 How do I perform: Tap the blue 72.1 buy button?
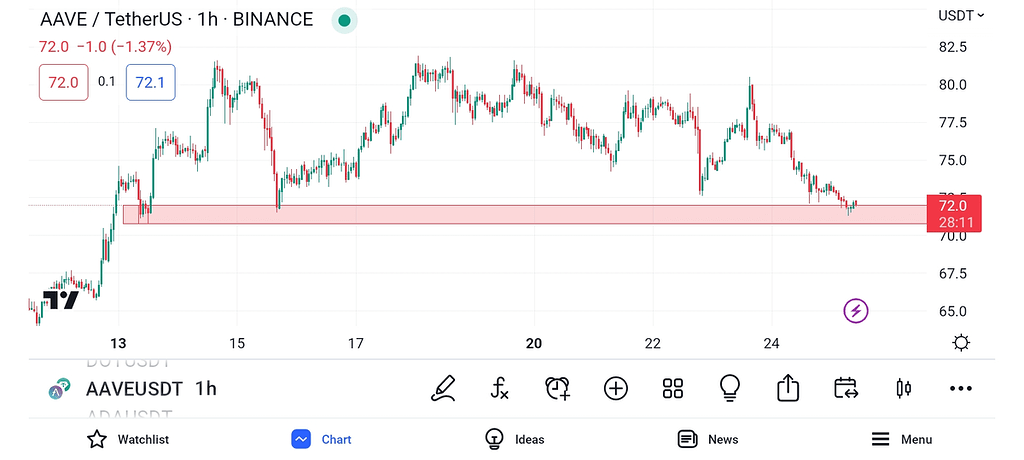[150, 82]
